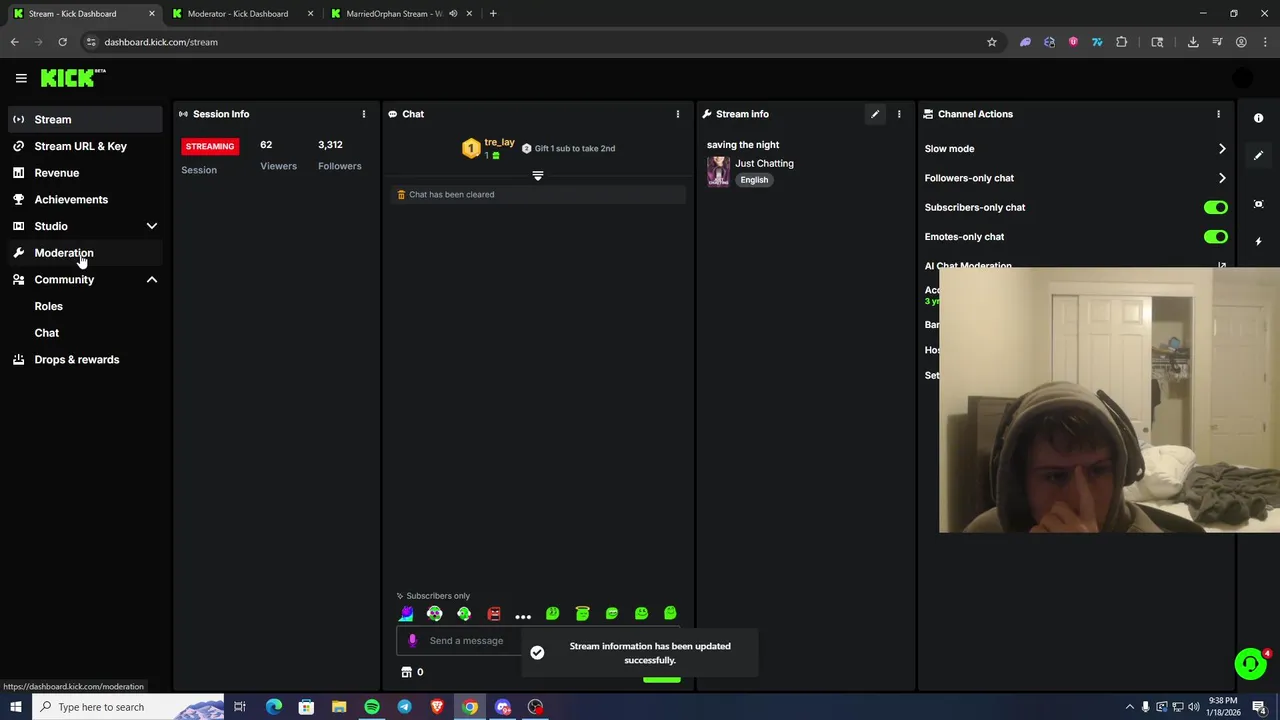
Task: Collapse the Community sidebar section
Action: click(x=152, y=280)
